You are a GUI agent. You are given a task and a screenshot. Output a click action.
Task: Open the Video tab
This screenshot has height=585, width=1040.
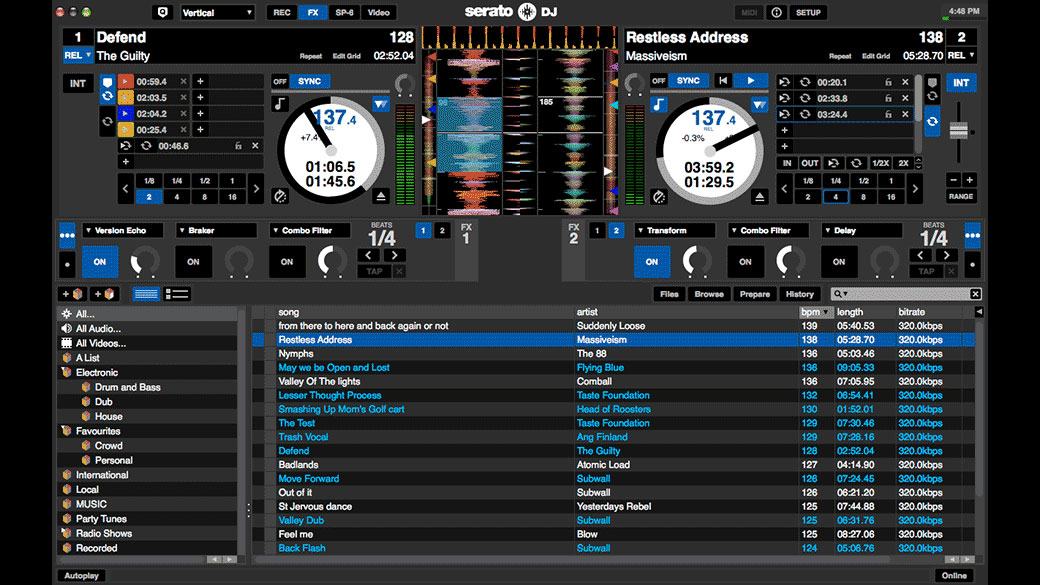tap(379, 13)
